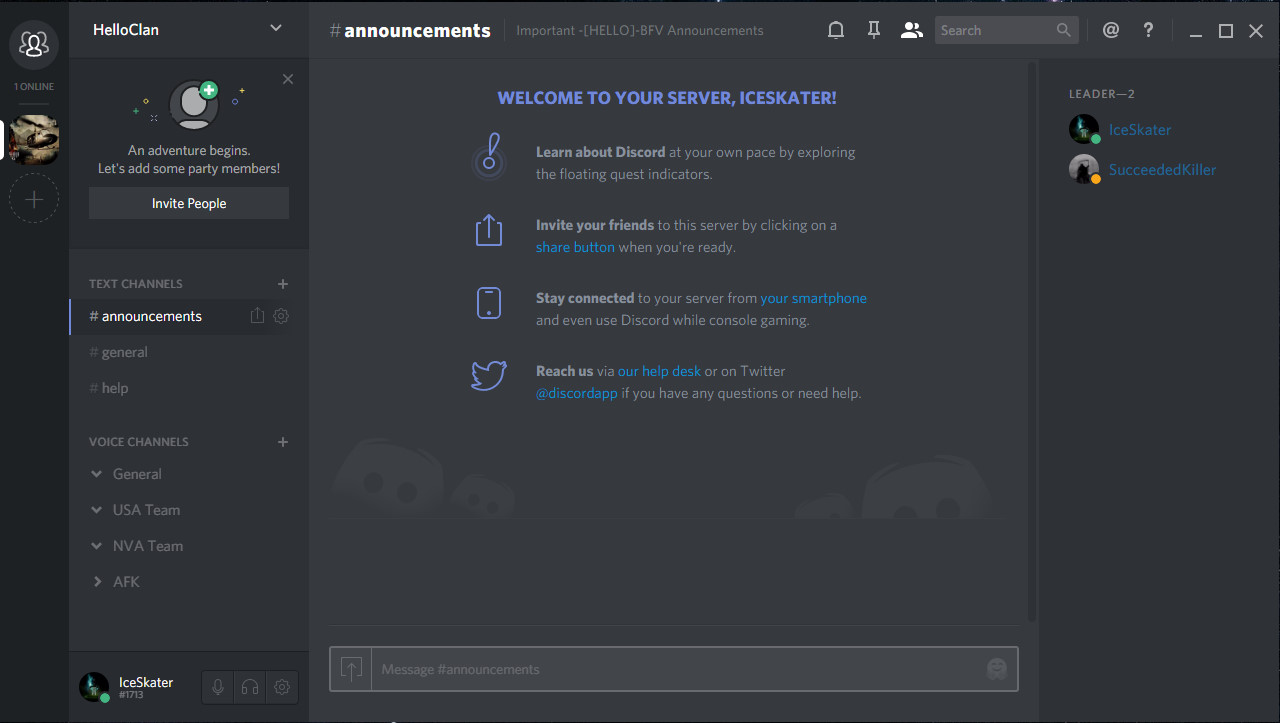
Task: Collapse the USA Team voice channel
Action: [x=97, y=510]
